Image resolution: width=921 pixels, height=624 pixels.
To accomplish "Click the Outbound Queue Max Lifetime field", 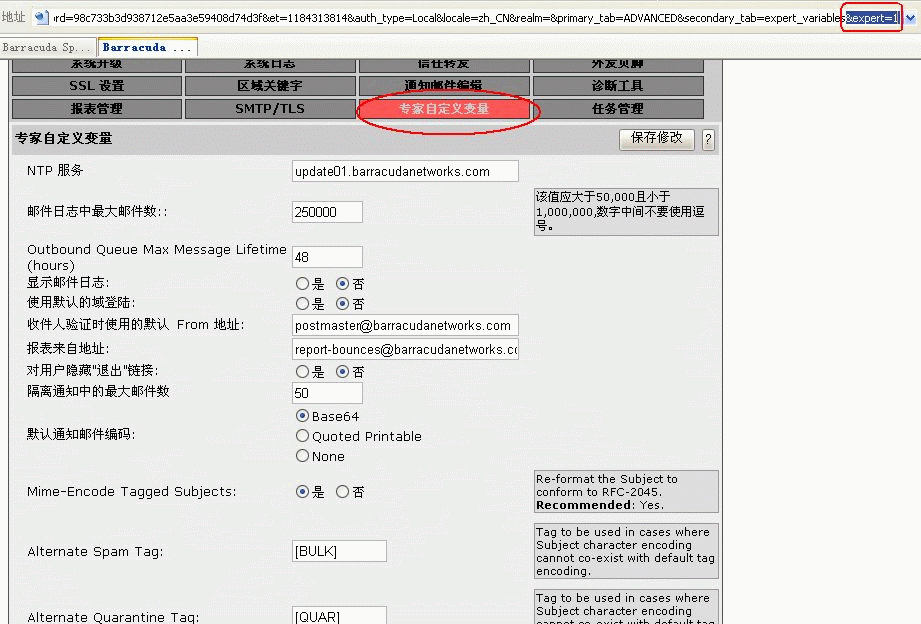I will pyautogui.click(x=327, y=257).
